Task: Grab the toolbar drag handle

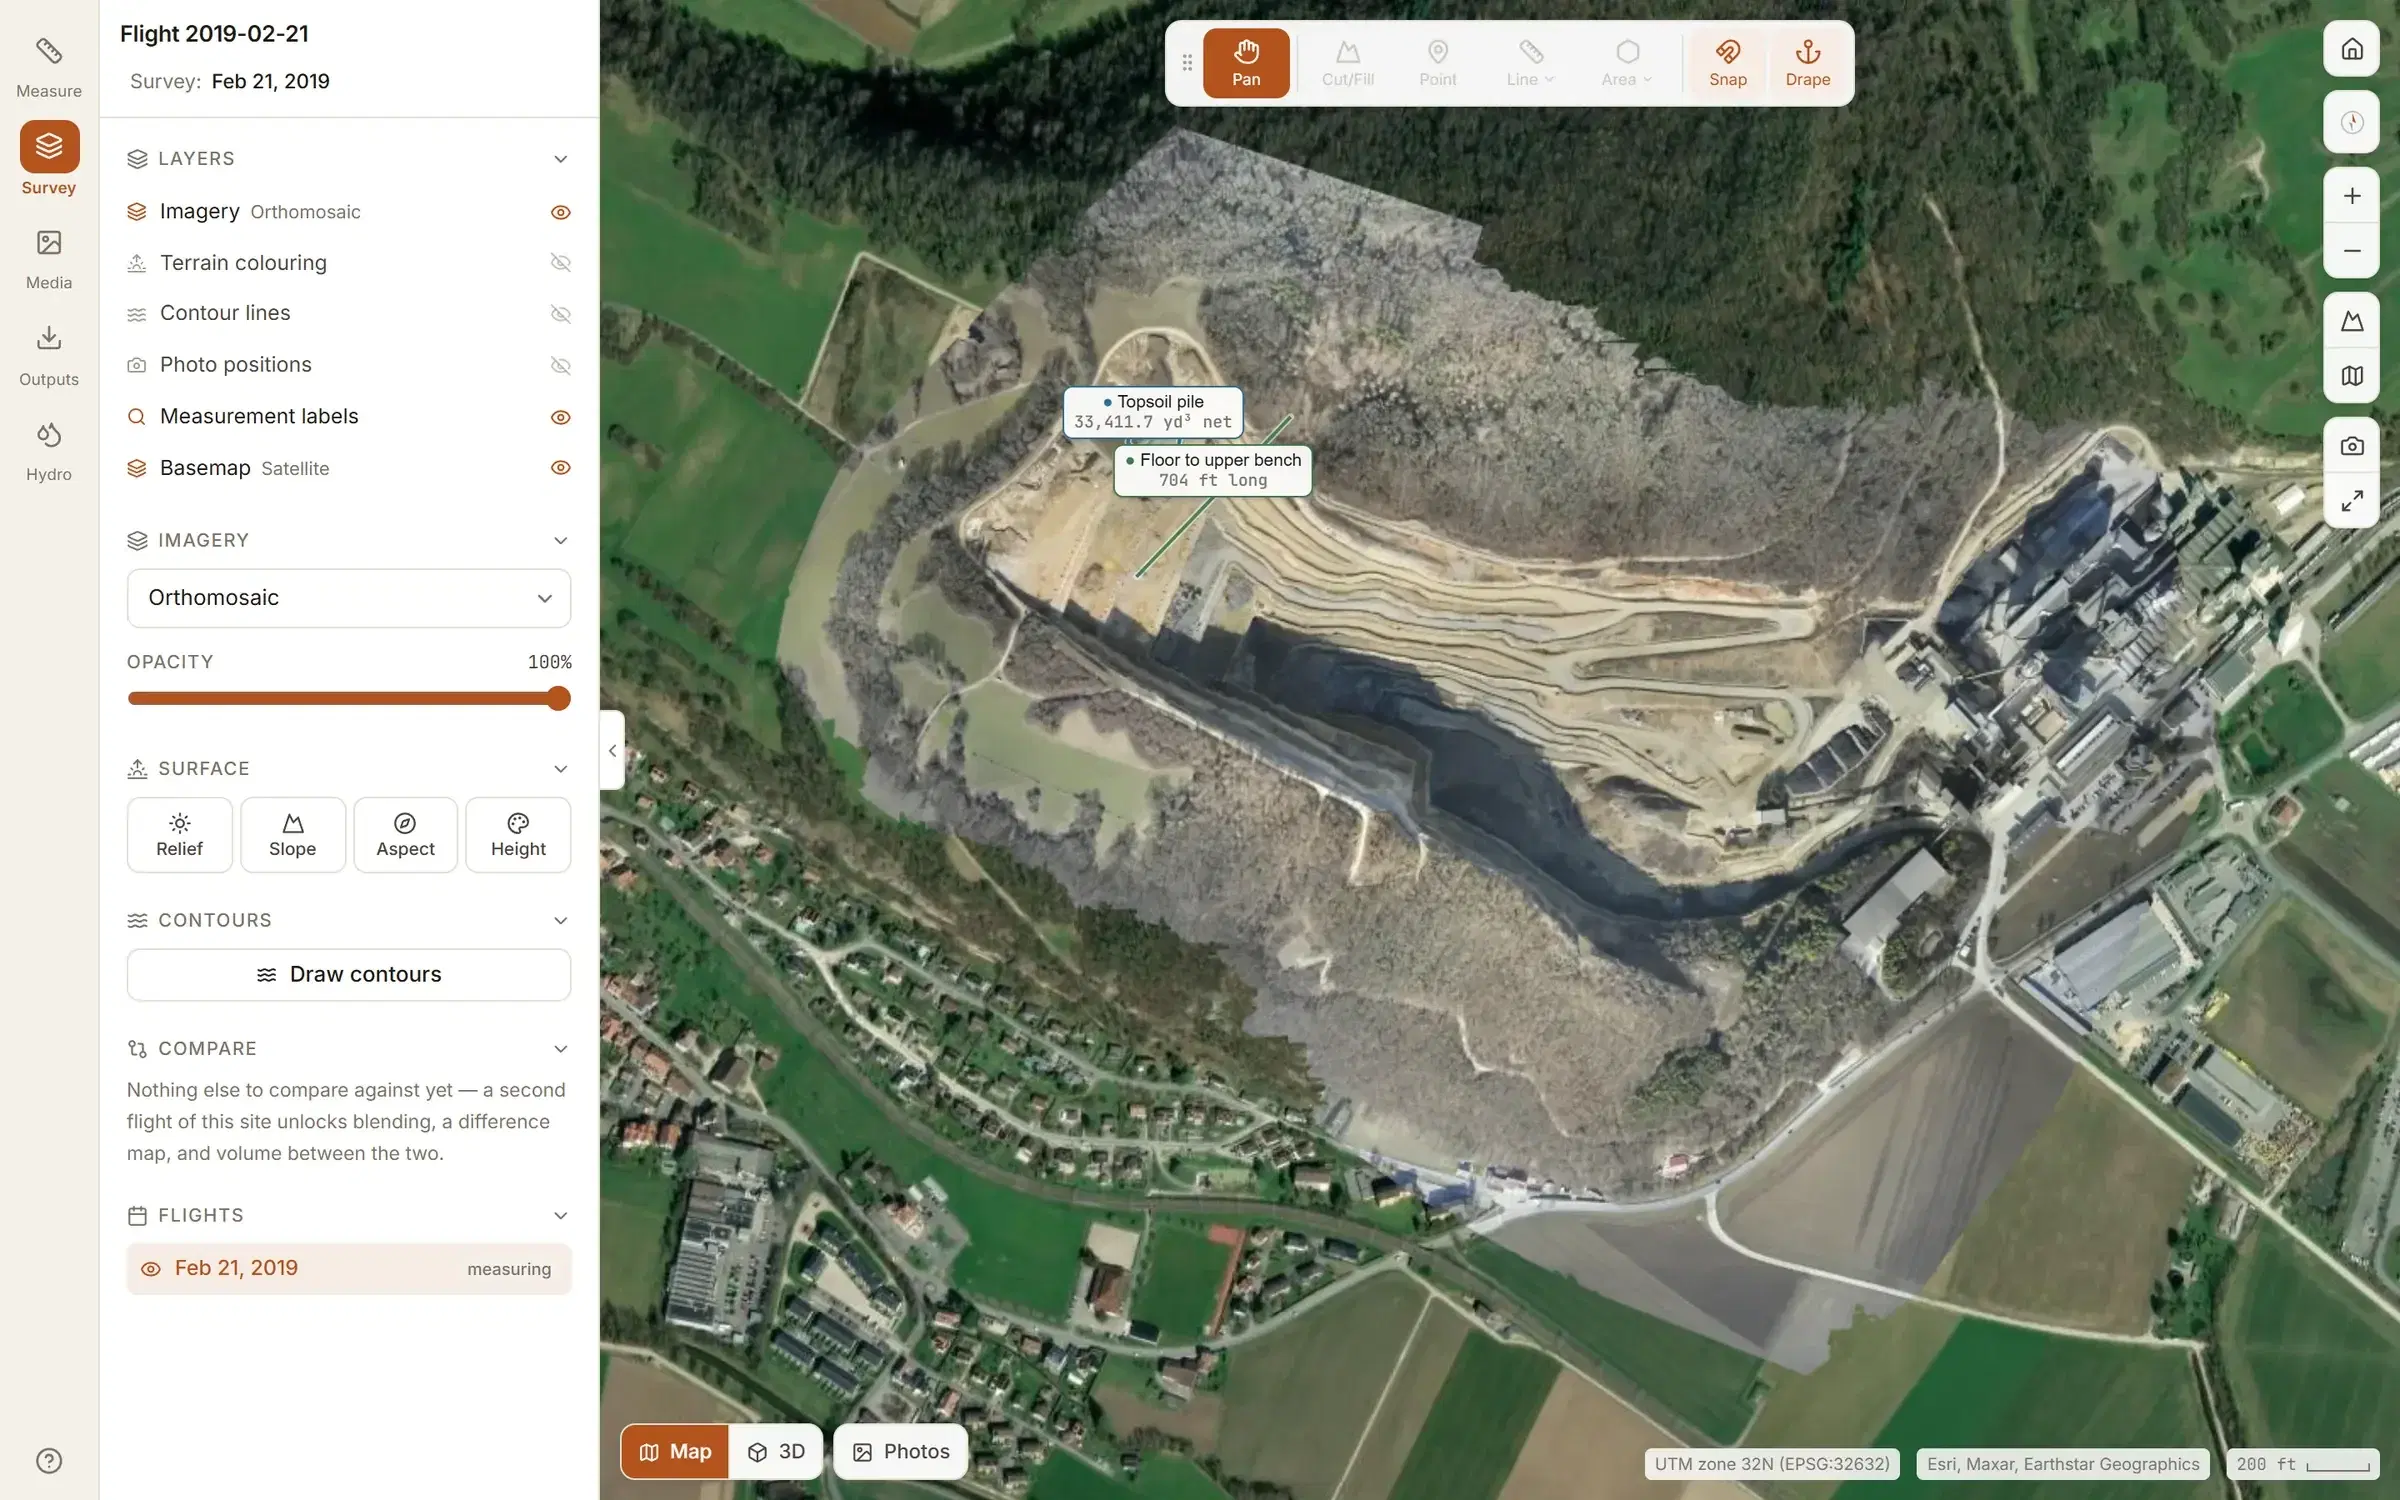Action: 1187,63
